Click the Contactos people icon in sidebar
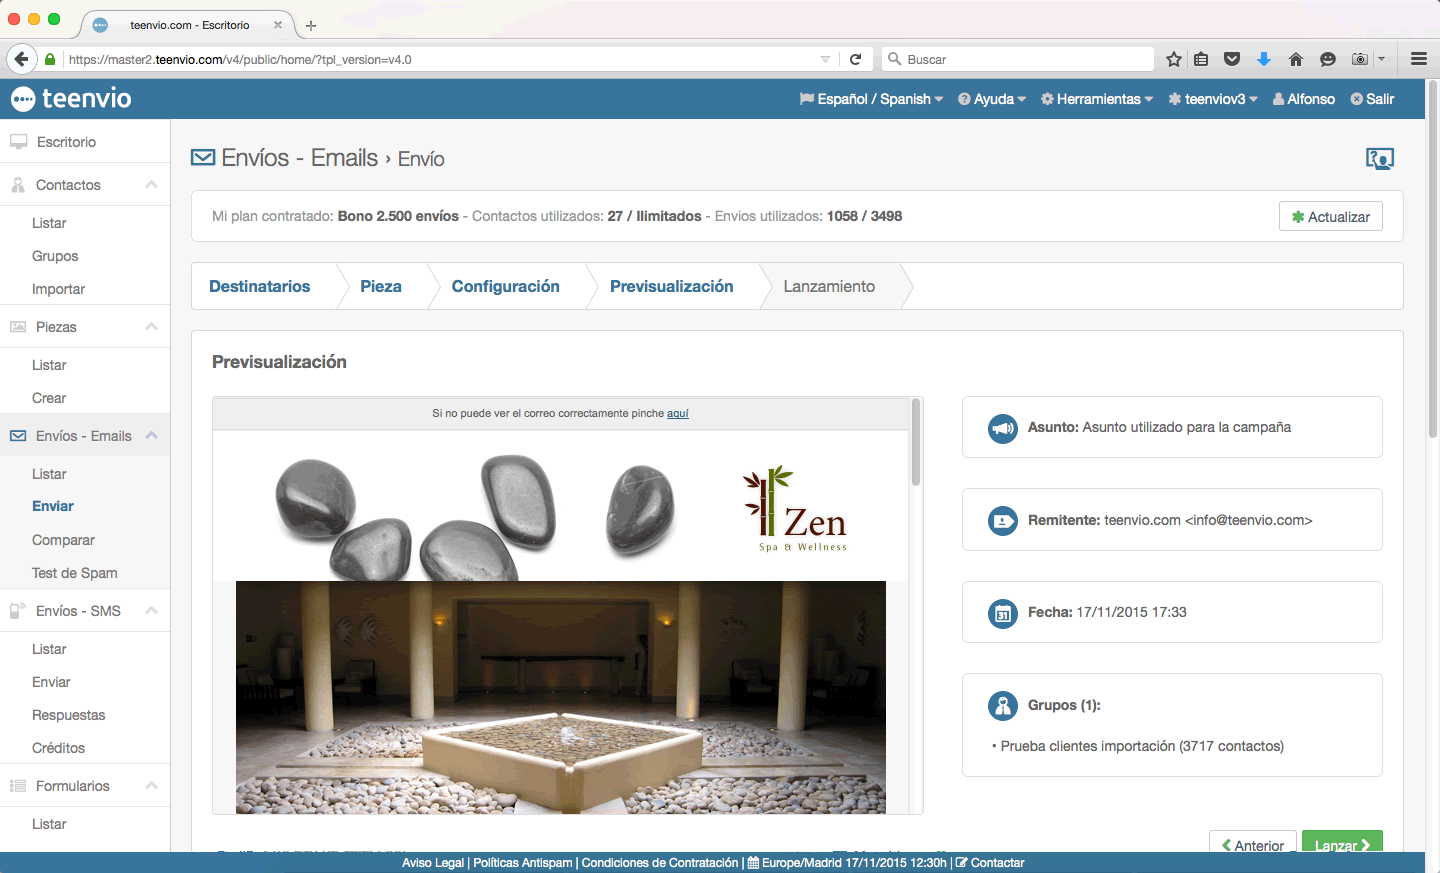This screenshot has width=1440, height=873. pyautogui.click(x=17, y=184)
